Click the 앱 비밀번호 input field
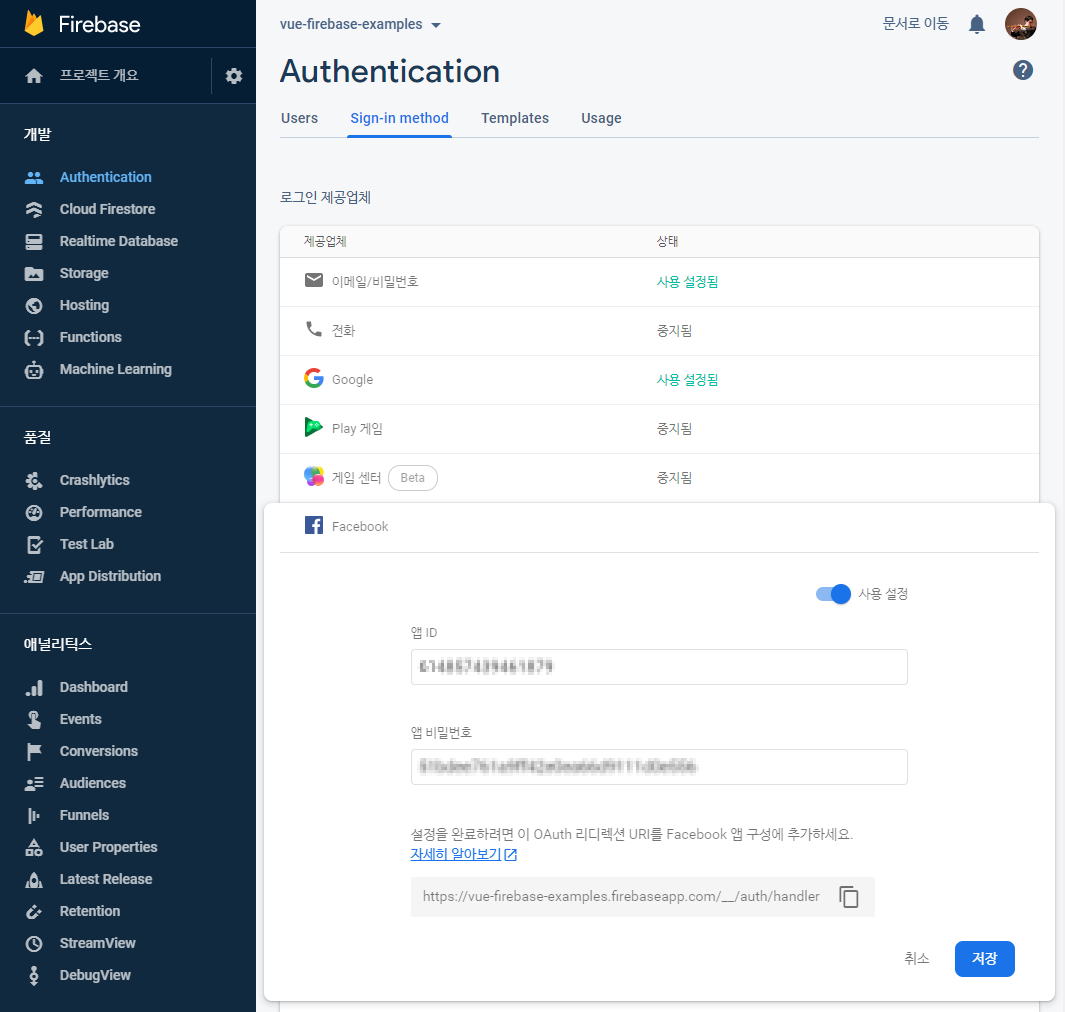This screenshot has width=1065, height=1012. (659, 767)
